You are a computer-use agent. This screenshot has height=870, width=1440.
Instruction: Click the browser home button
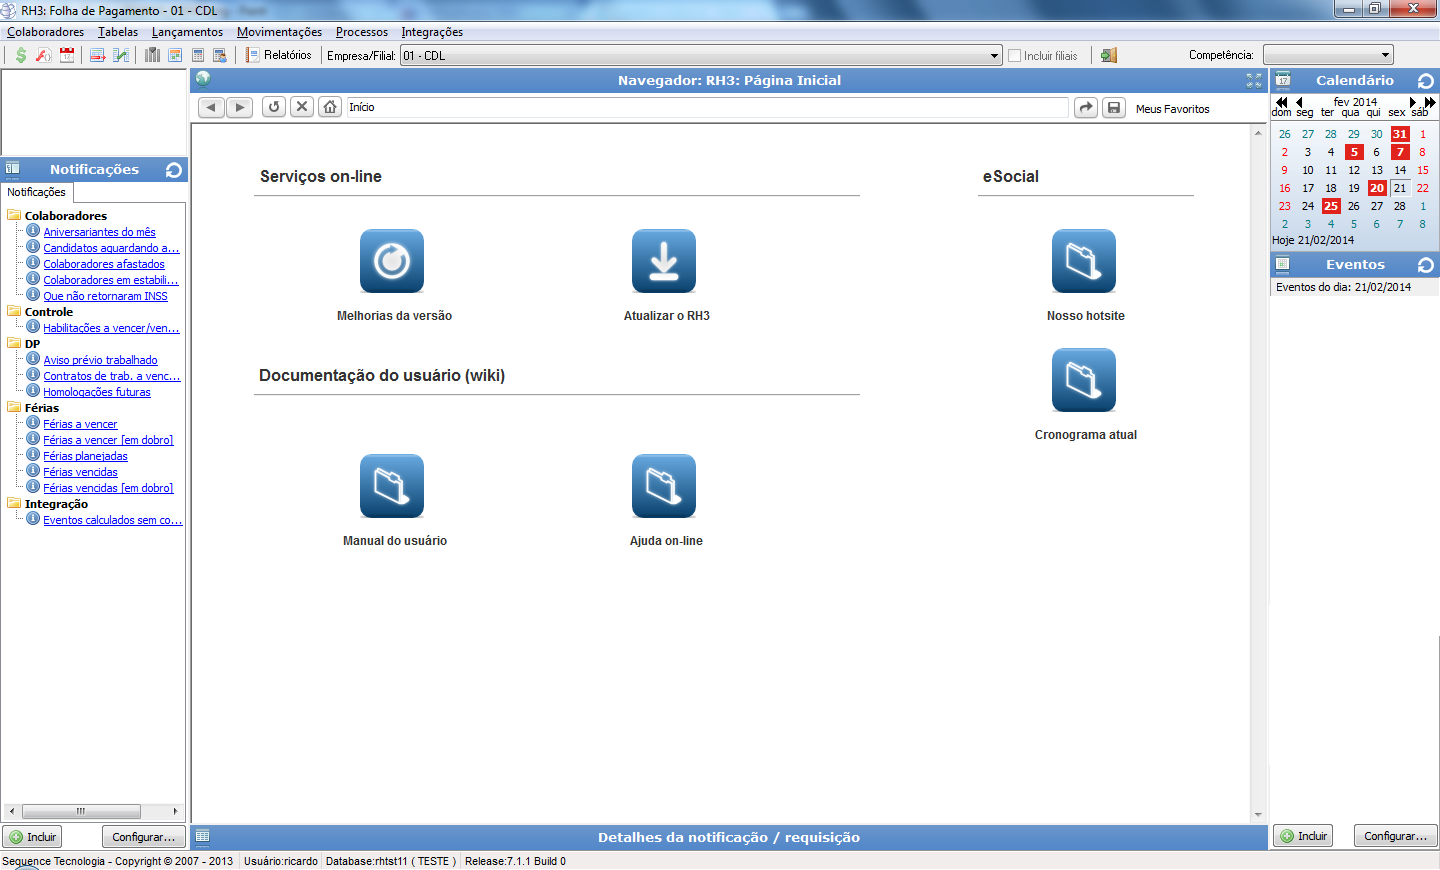[x=330, y=107]
